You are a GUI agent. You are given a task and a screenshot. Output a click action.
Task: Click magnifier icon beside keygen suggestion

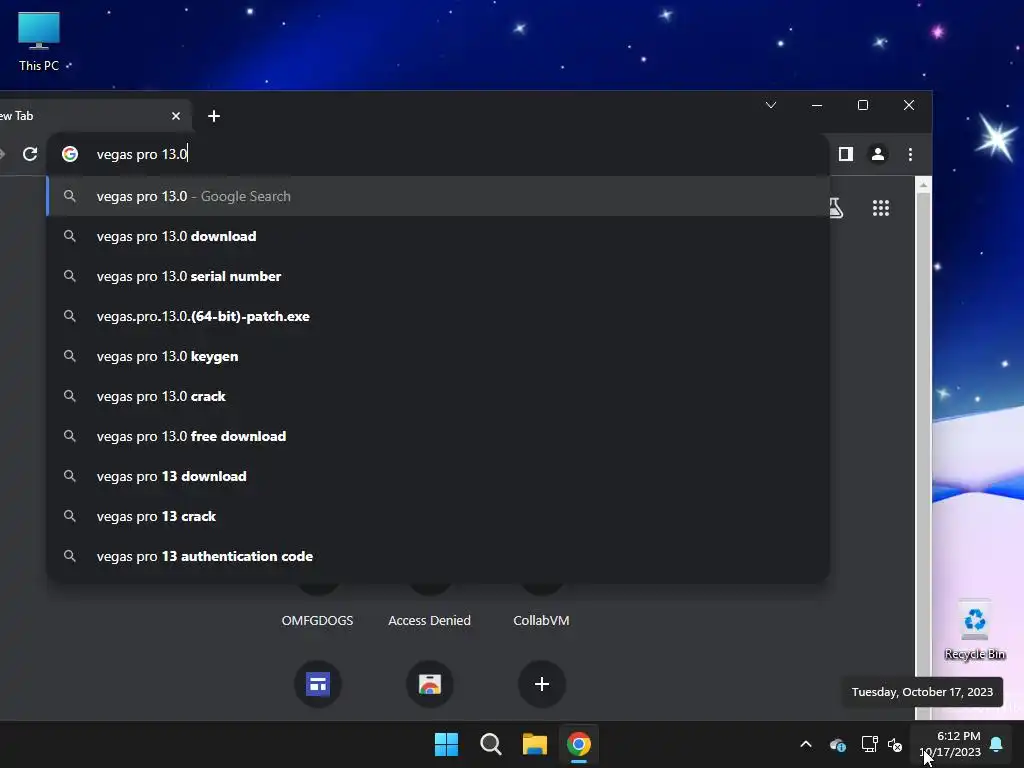pyautogui.click(x=69, y=357)
